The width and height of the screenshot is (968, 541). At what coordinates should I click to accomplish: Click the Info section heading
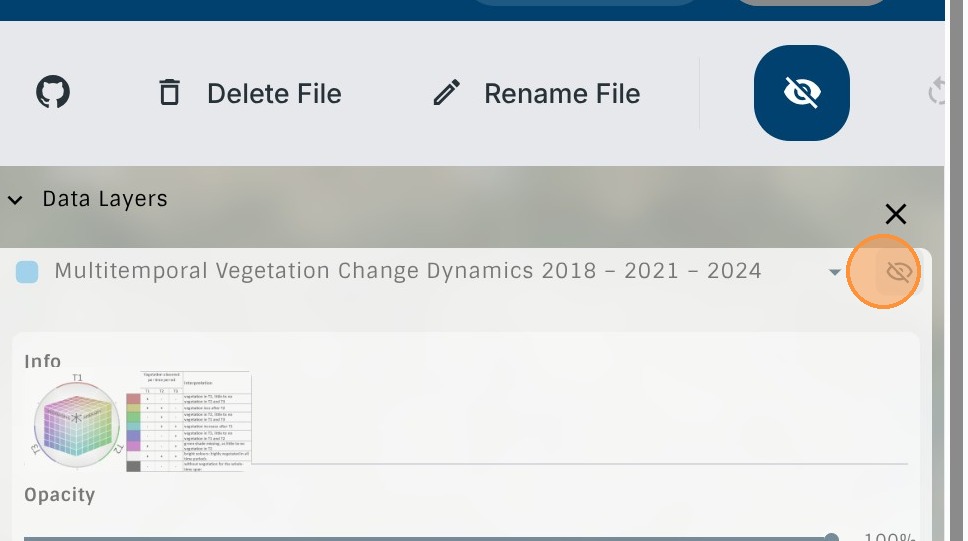tap(43, 361)
